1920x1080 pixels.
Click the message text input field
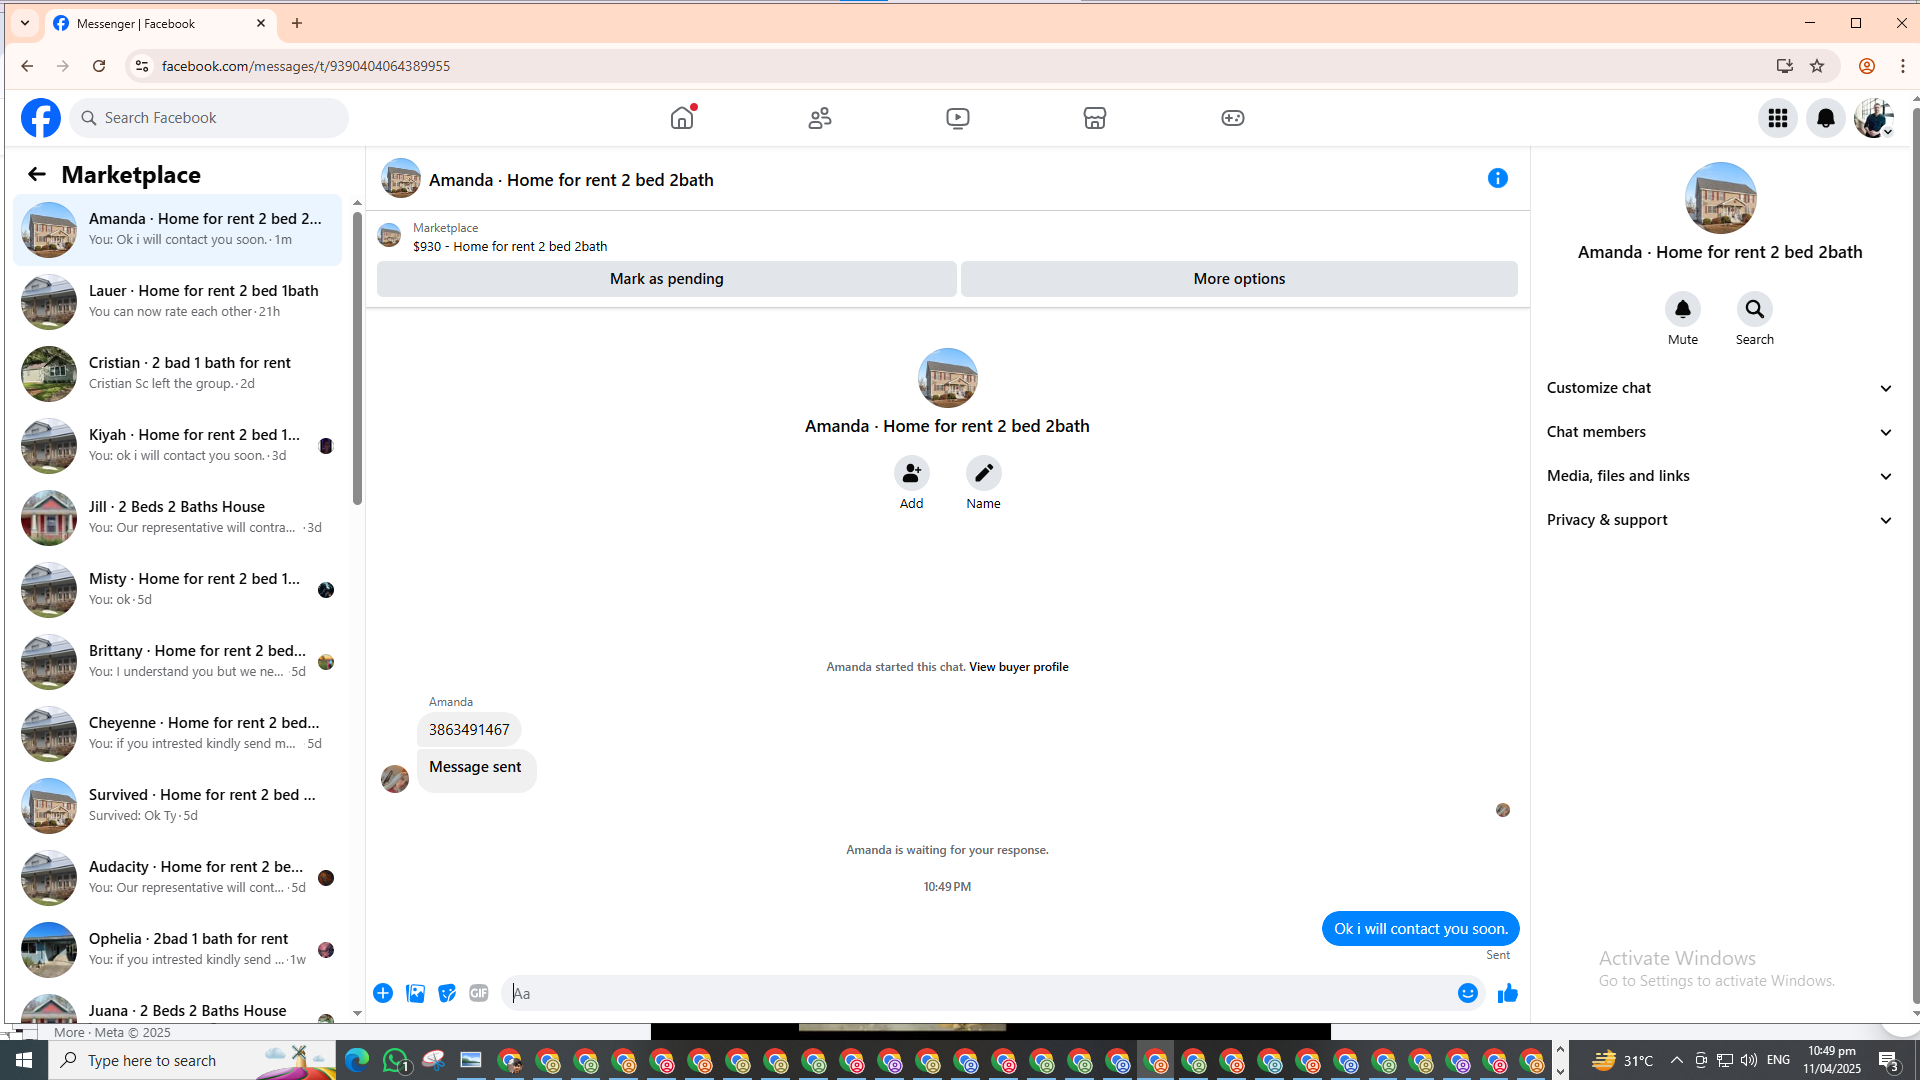pyautogui.click(x=980, y=993)
